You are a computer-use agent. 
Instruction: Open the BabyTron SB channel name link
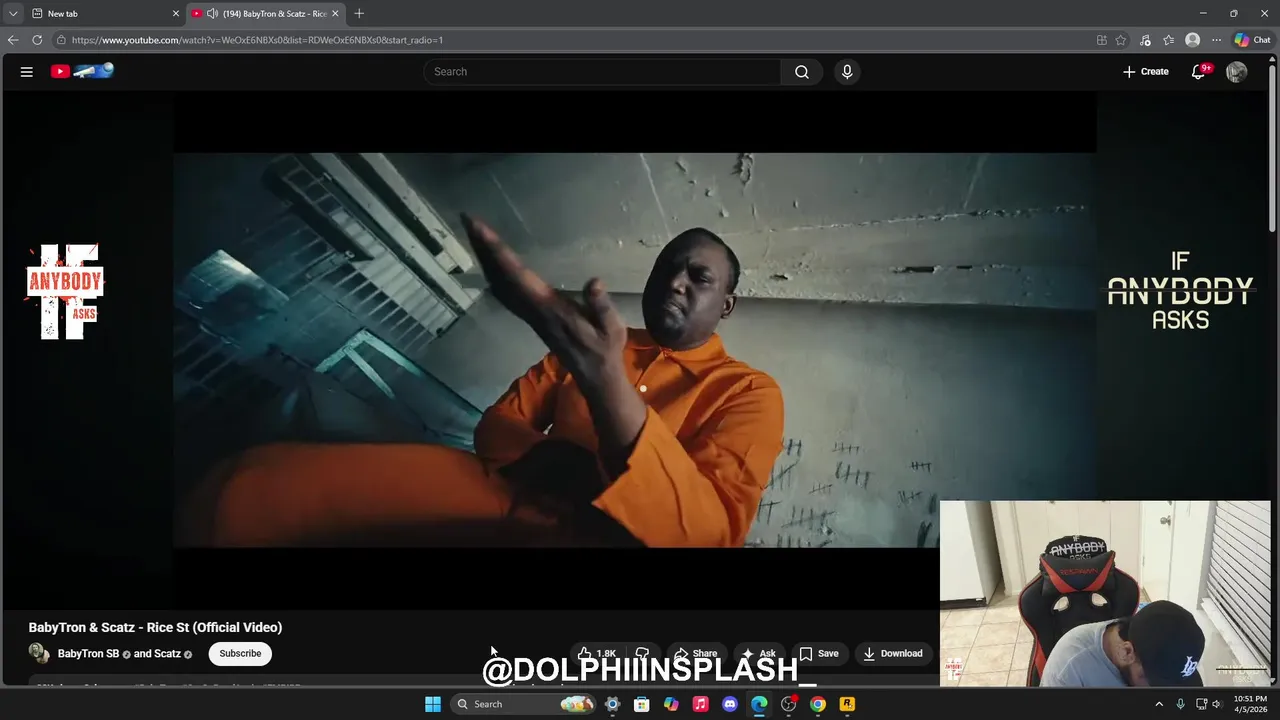[x=88, y=654]
